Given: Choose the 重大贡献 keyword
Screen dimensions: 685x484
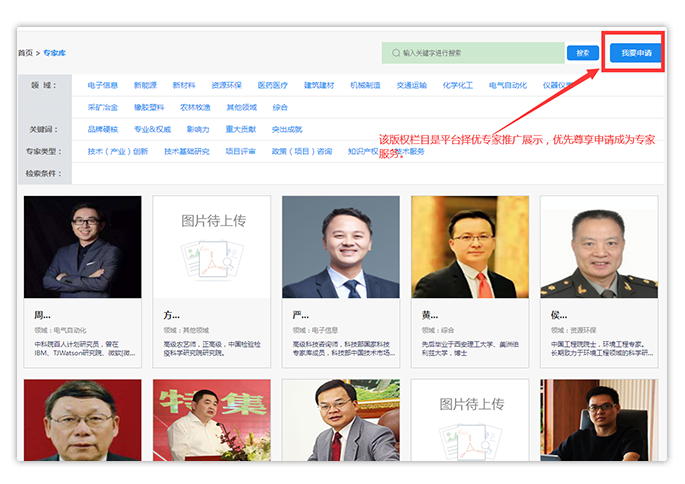Looking at the screenshot, I should (241, 129).
